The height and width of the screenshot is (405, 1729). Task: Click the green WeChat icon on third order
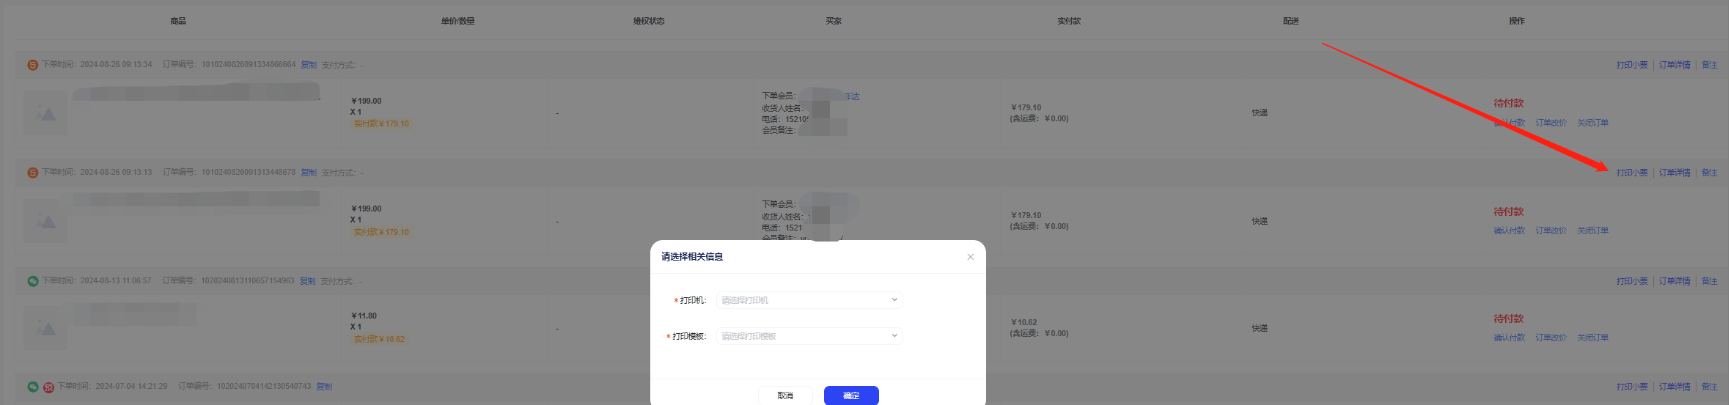32,281
